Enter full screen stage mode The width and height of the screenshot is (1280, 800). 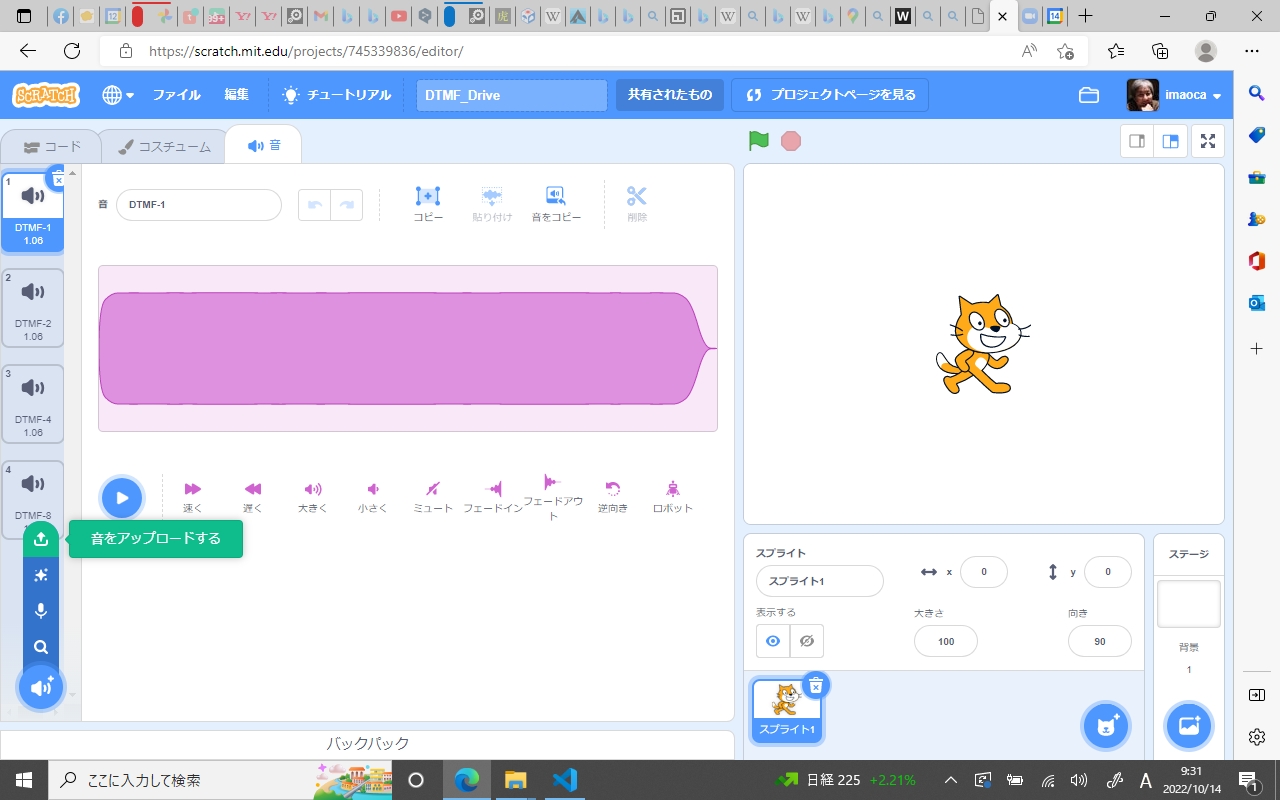point(1208,141)
